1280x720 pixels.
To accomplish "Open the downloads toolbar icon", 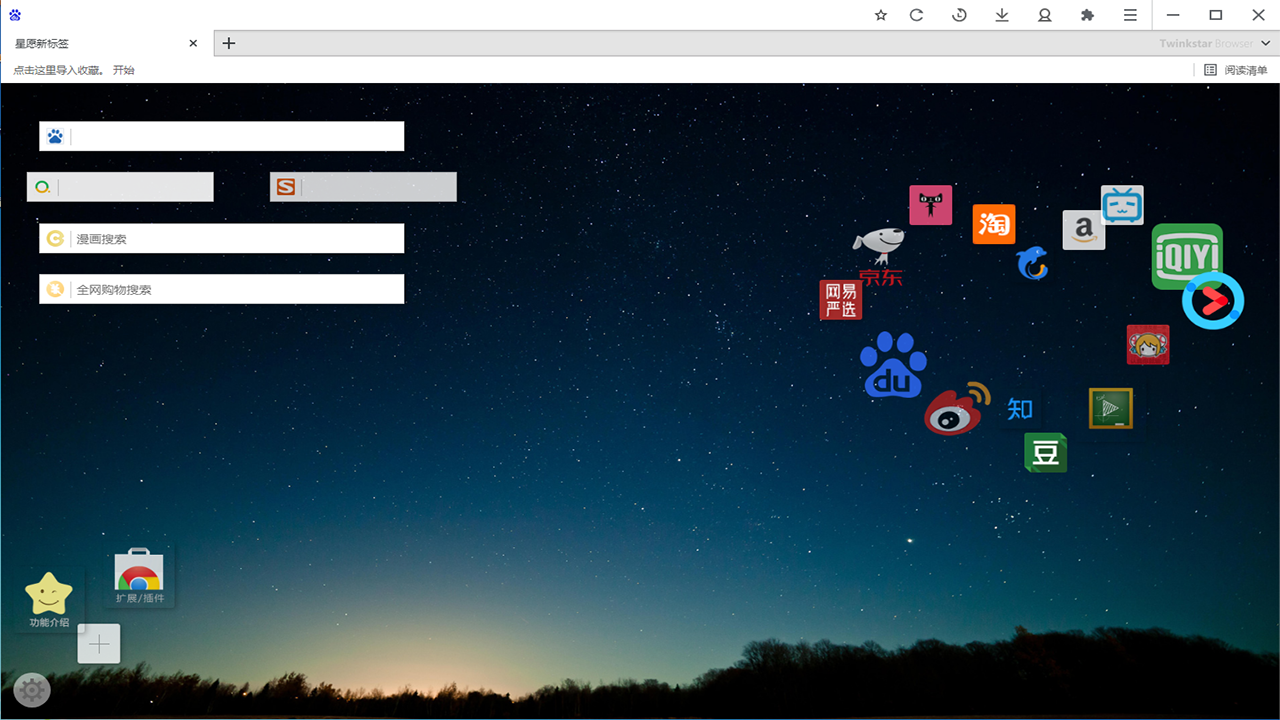I will pyautogui.click(x=1002, y=15).
